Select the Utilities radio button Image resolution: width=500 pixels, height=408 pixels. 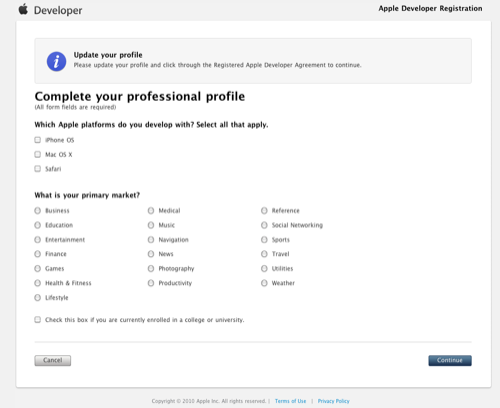click(264, 268)
